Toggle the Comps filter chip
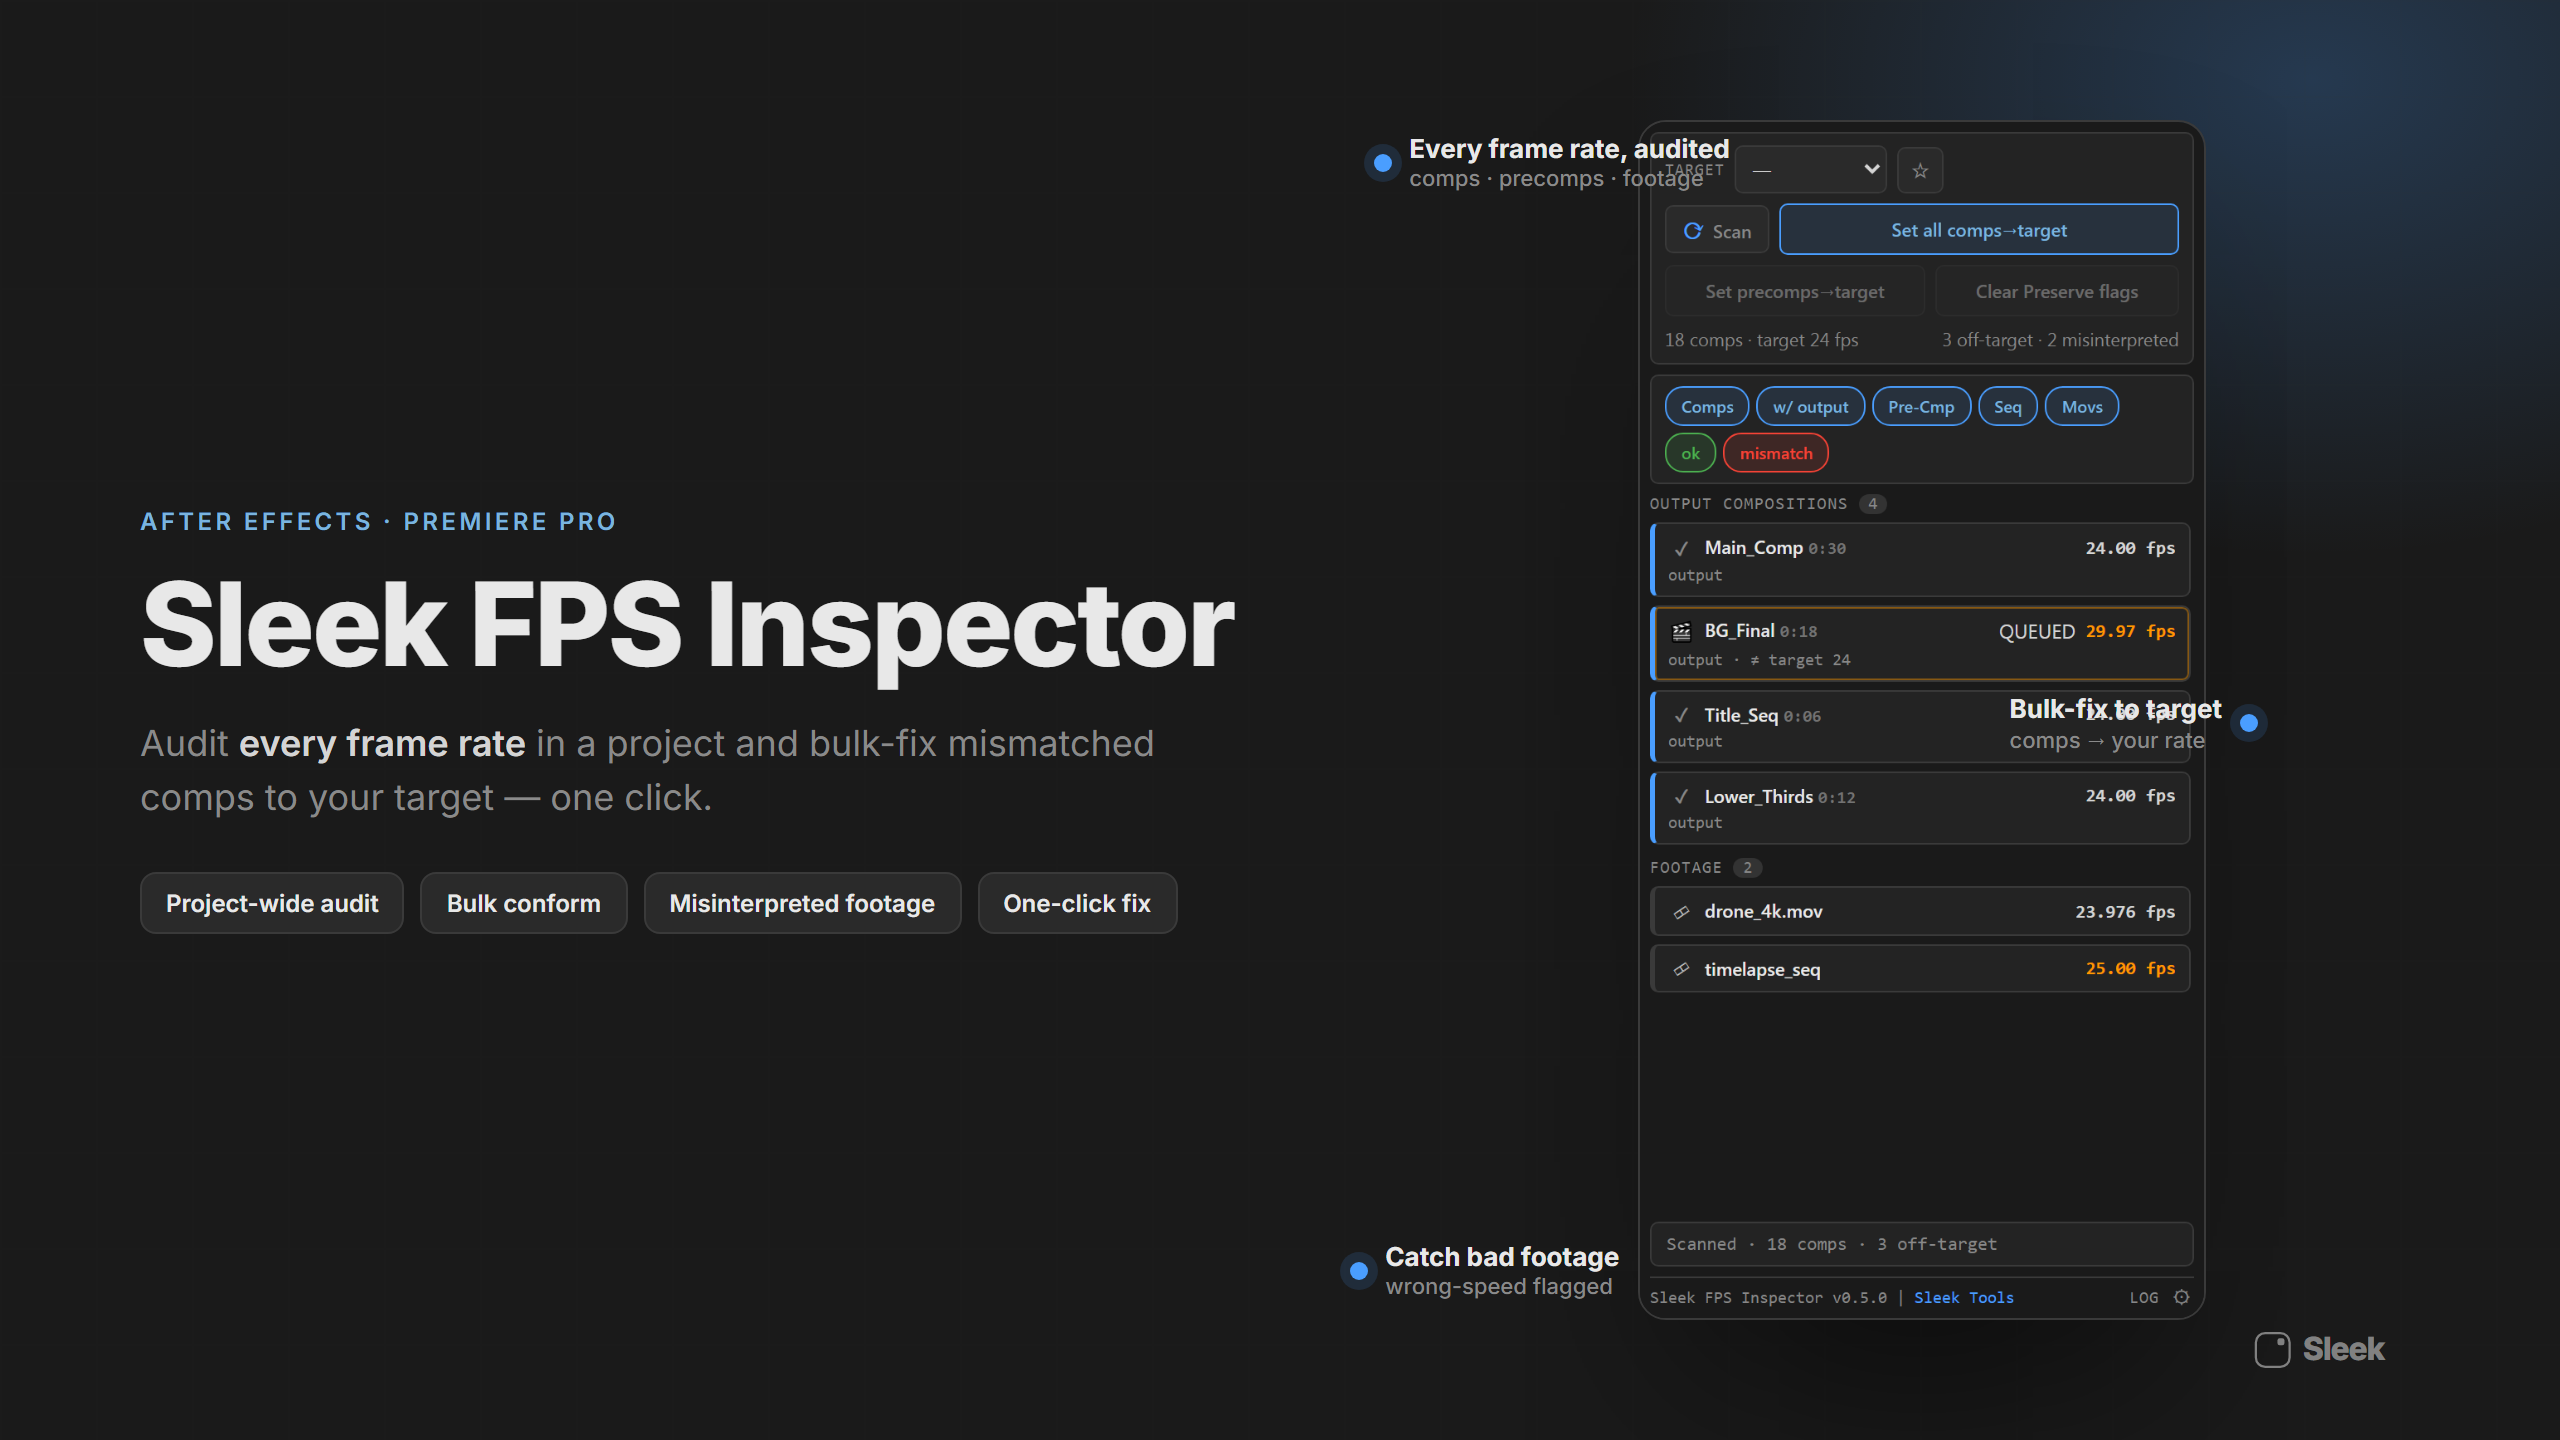Screen dimensions: 2560x1440 (x=1707, y=407)
